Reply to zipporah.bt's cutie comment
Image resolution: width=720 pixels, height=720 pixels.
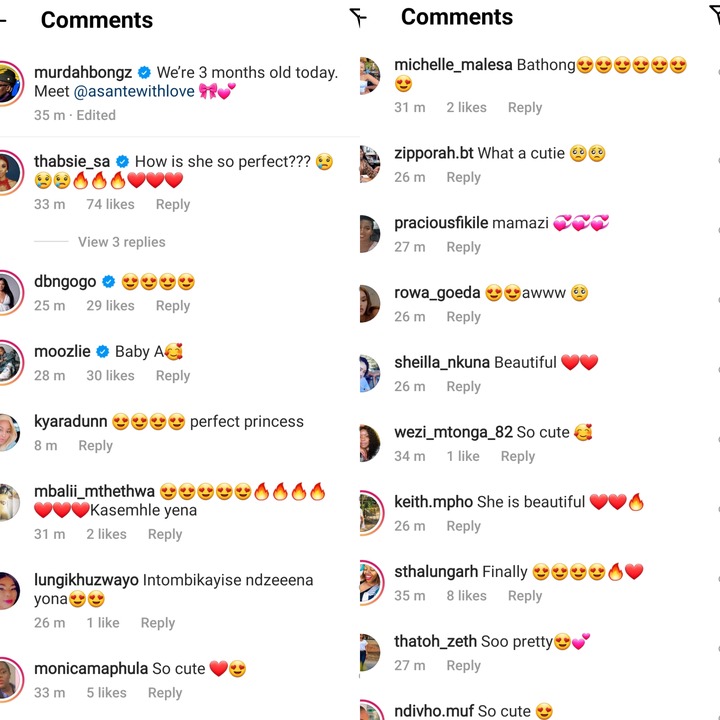(463, 177)
